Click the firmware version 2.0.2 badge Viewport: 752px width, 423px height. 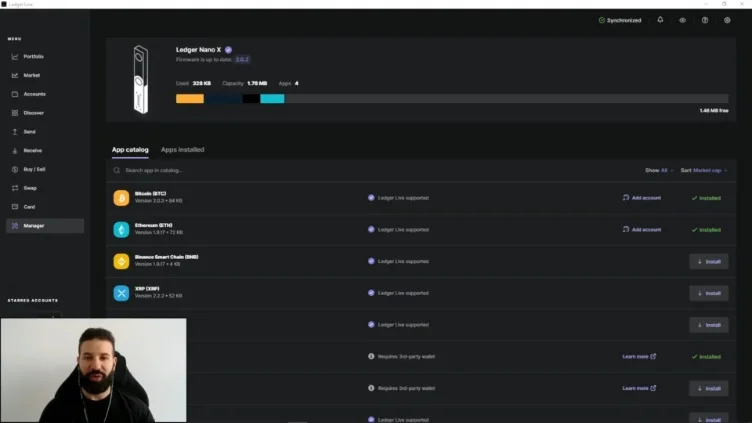coord(242,59)
